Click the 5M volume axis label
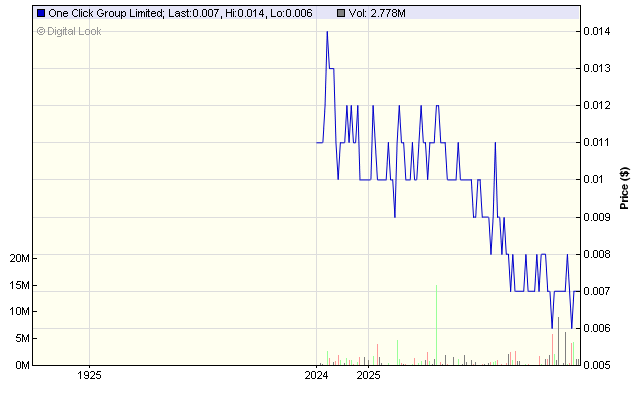Image resolution: width=640 pixels, height=401 pixels. [22, 339]
